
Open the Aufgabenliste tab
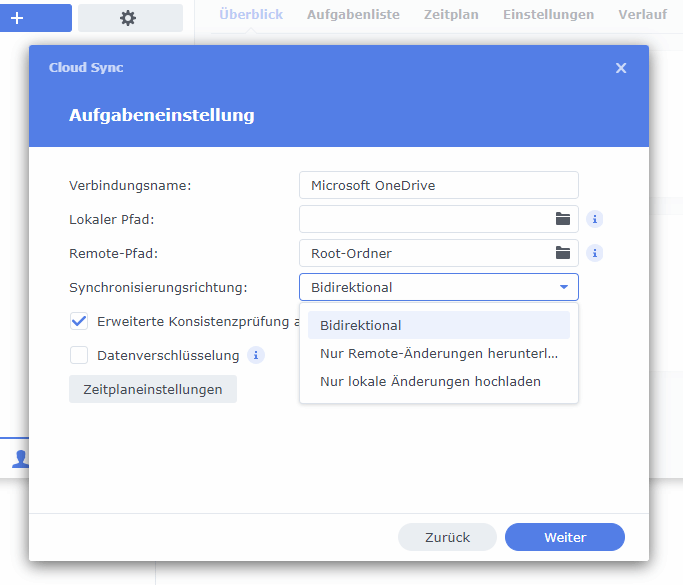click(353, 15)
